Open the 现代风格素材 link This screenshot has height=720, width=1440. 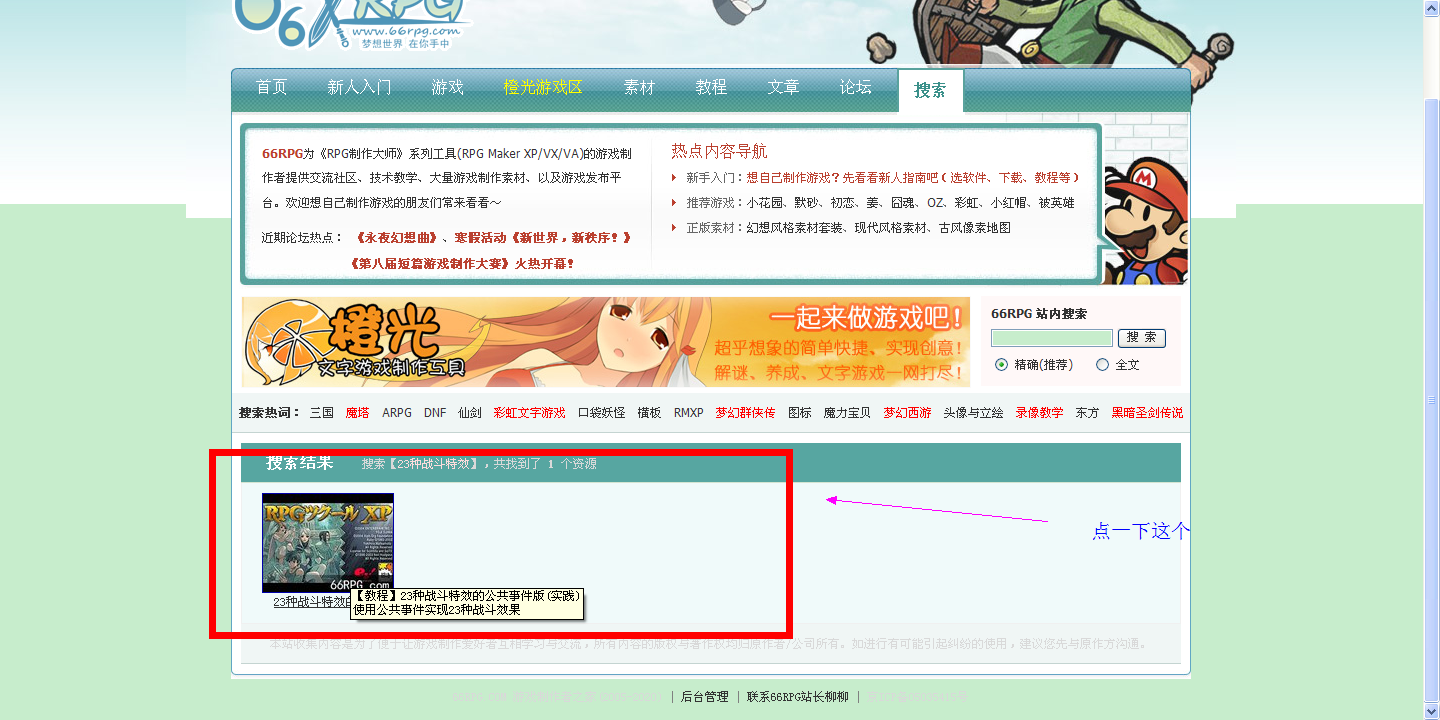point(891,227)
